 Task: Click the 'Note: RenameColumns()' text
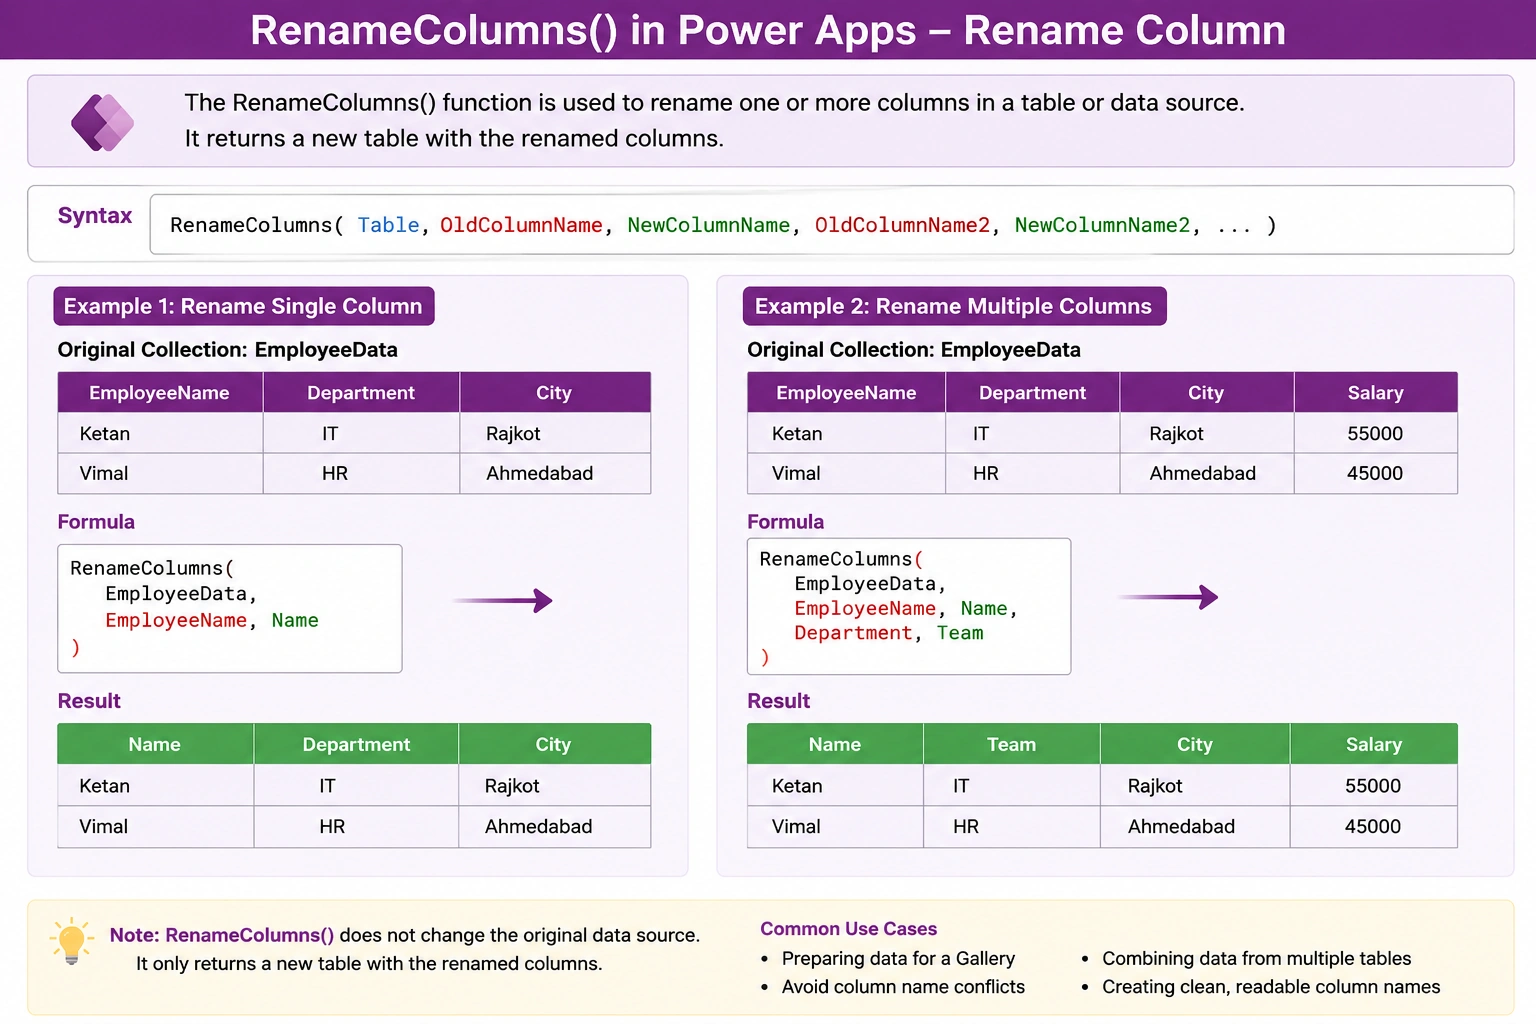pos(222,935)
